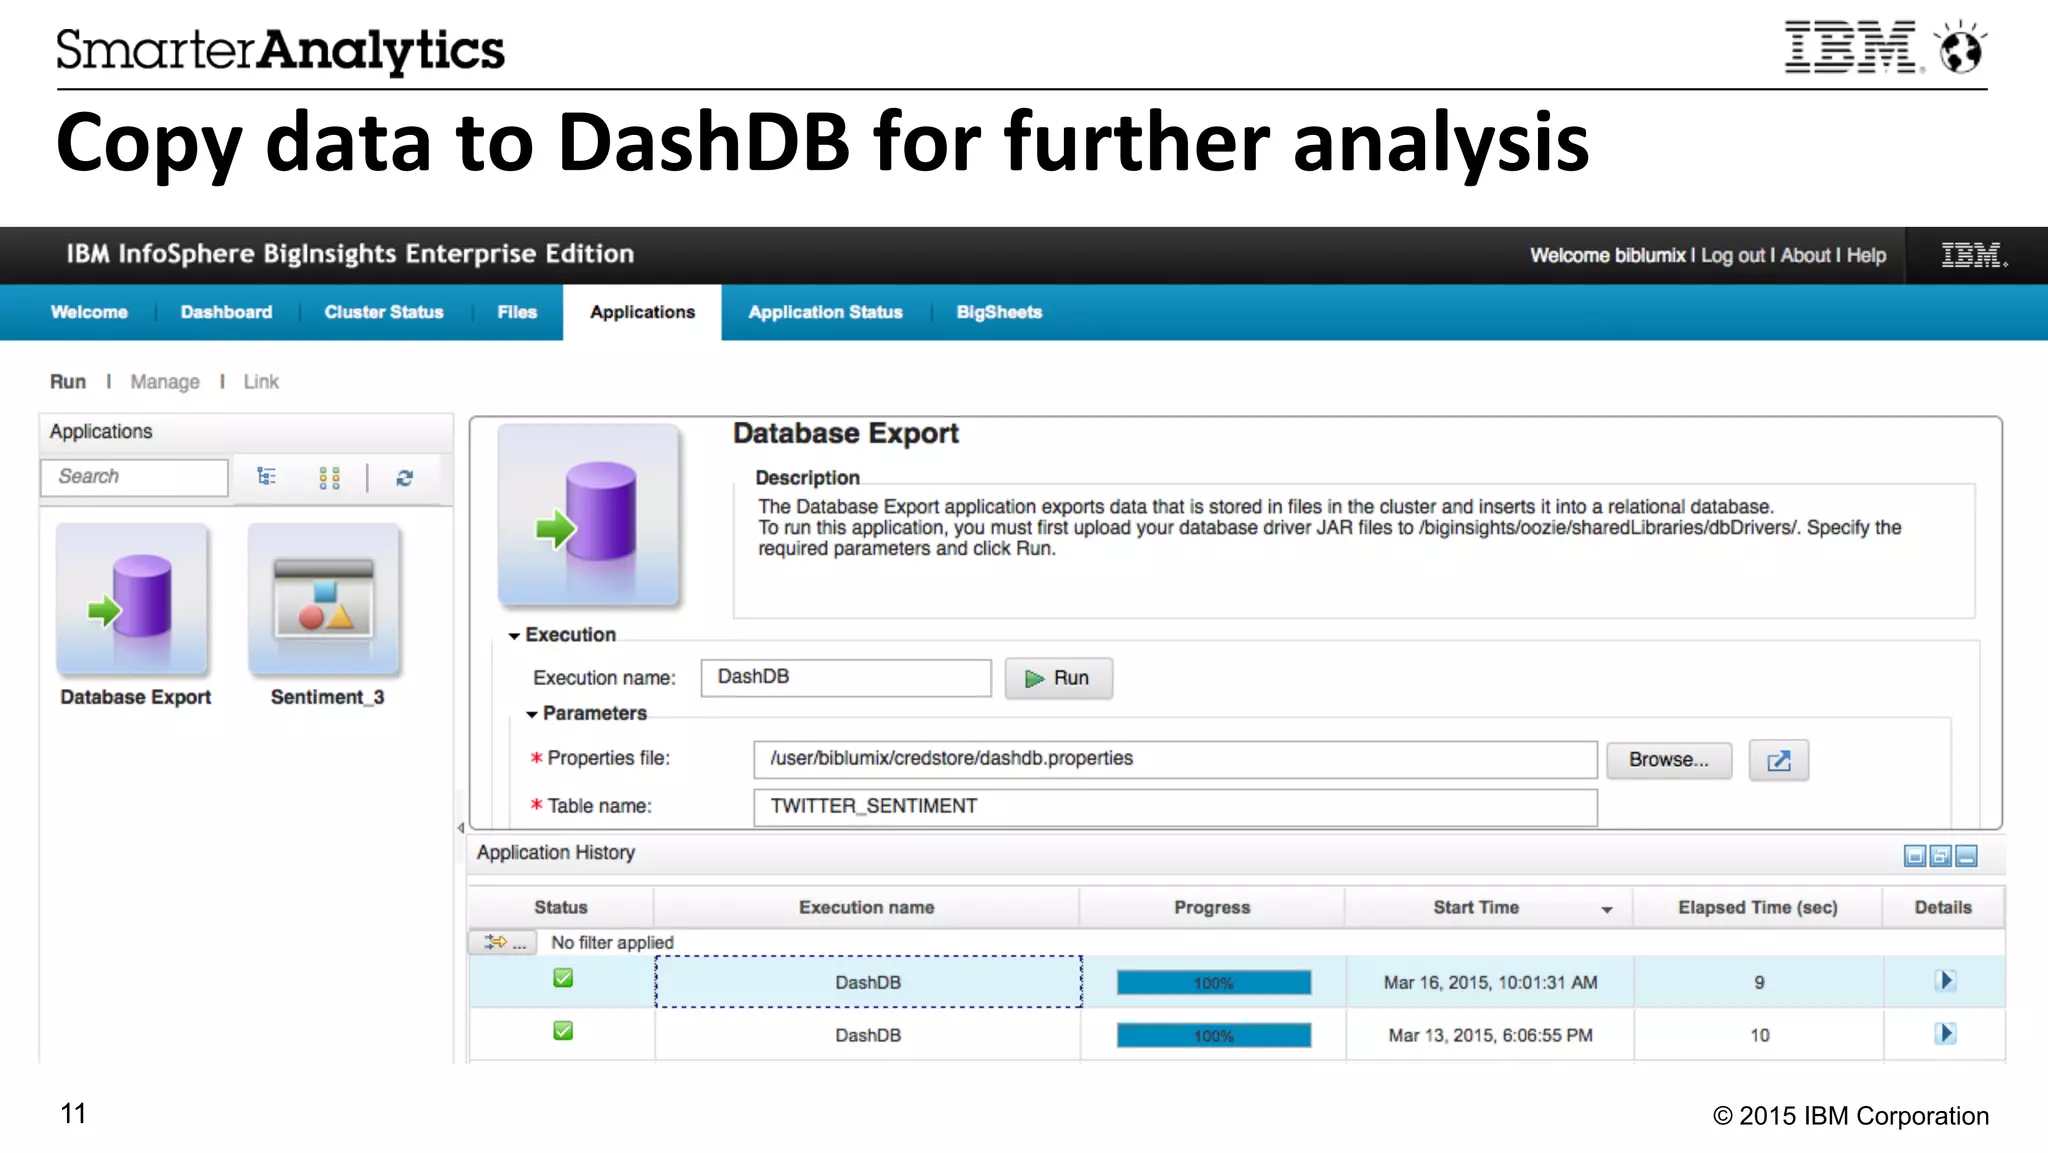2048x1153 pixels.
Task: Click the IBM logo in header
Action: 1973,256
